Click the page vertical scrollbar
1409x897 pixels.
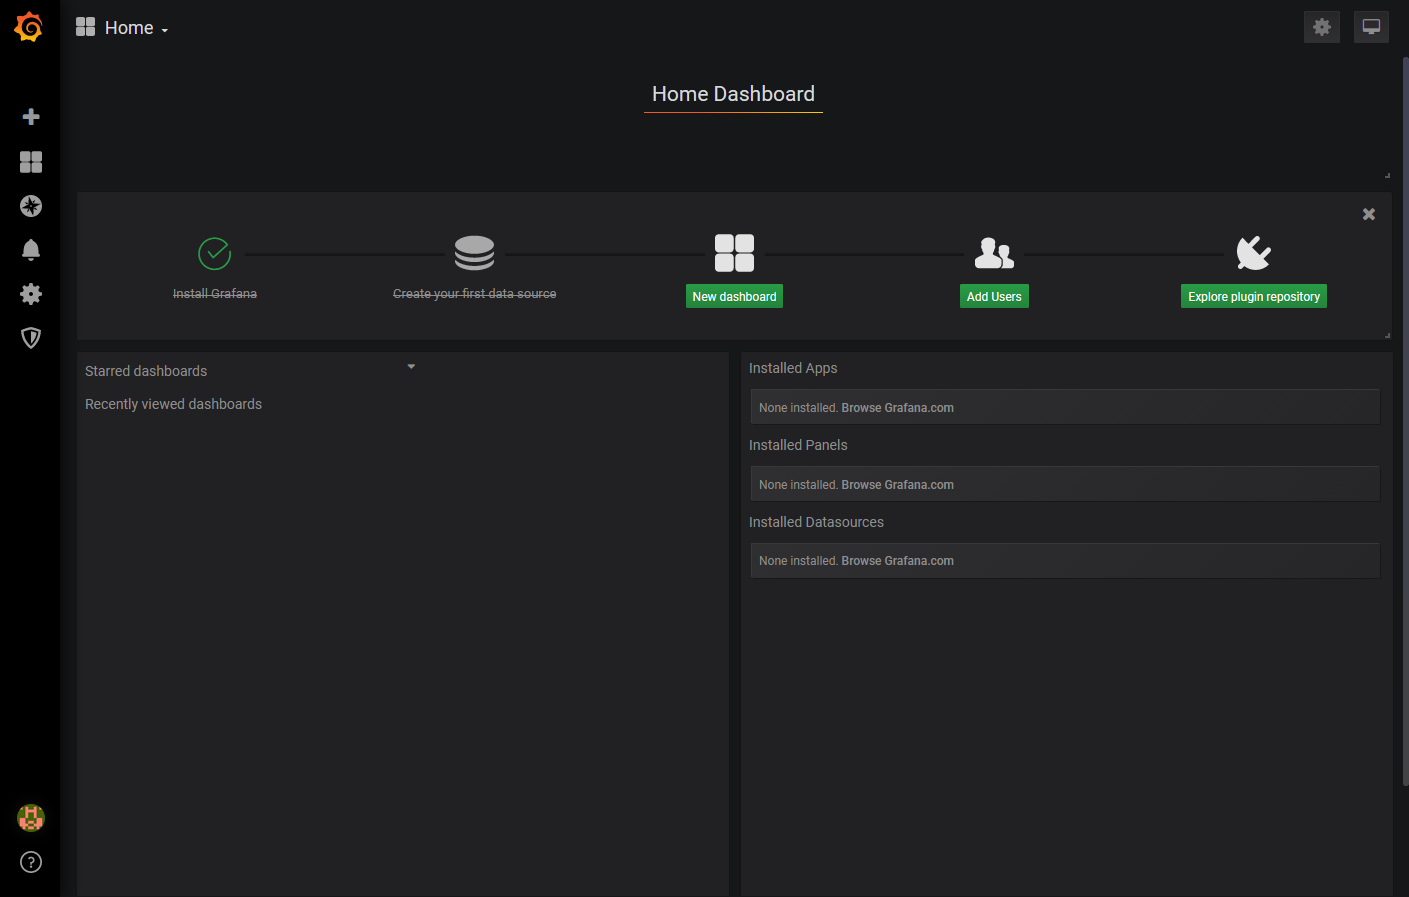pos(1405,420)
